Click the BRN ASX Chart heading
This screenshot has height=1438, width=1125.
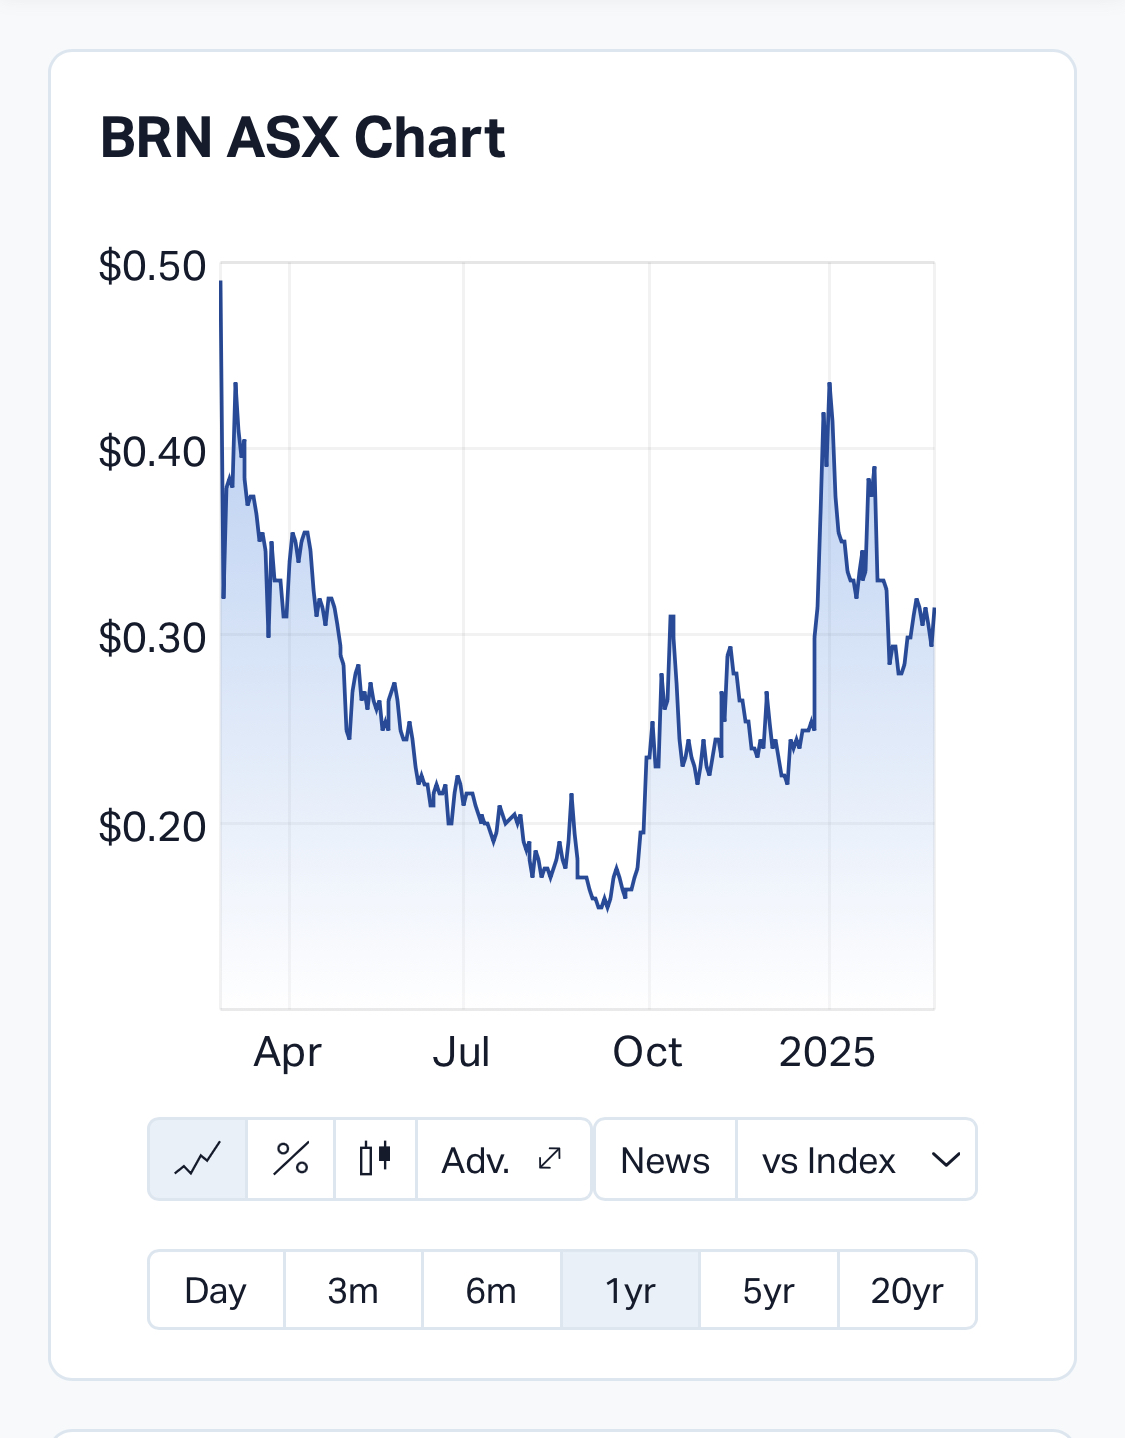[x=303, y=137]
